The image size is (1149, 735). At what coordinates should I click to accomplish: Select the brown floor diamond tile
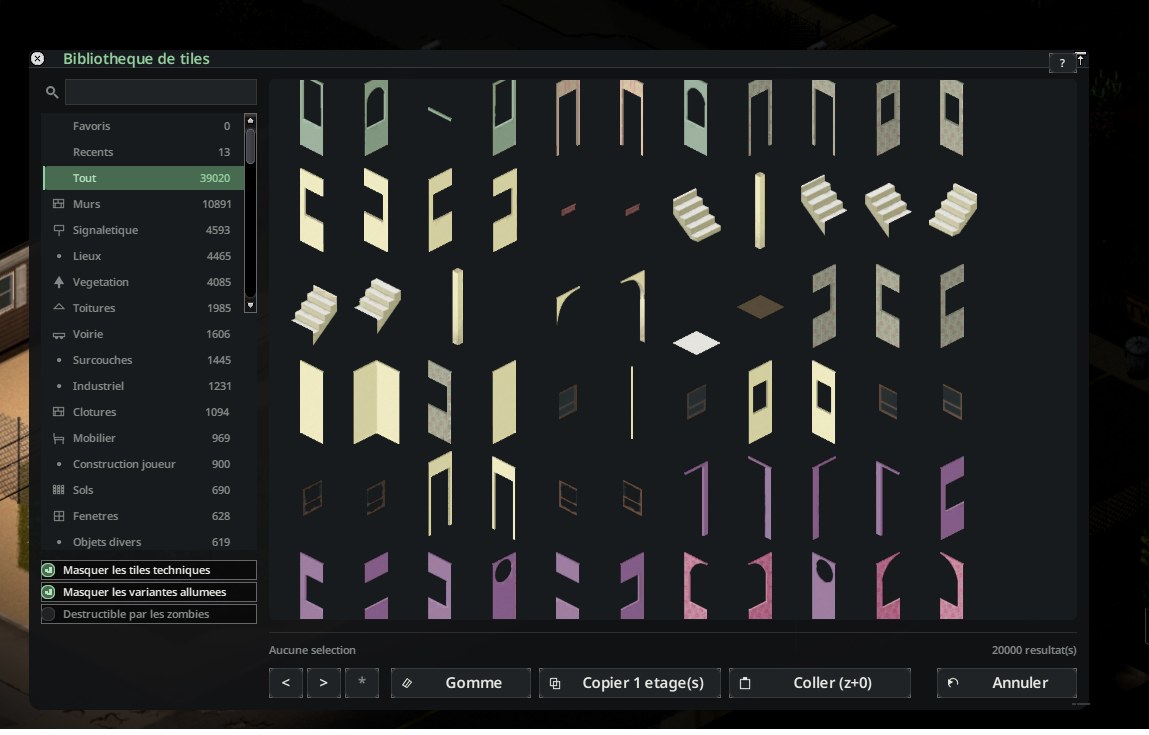(x=760, y=306)
